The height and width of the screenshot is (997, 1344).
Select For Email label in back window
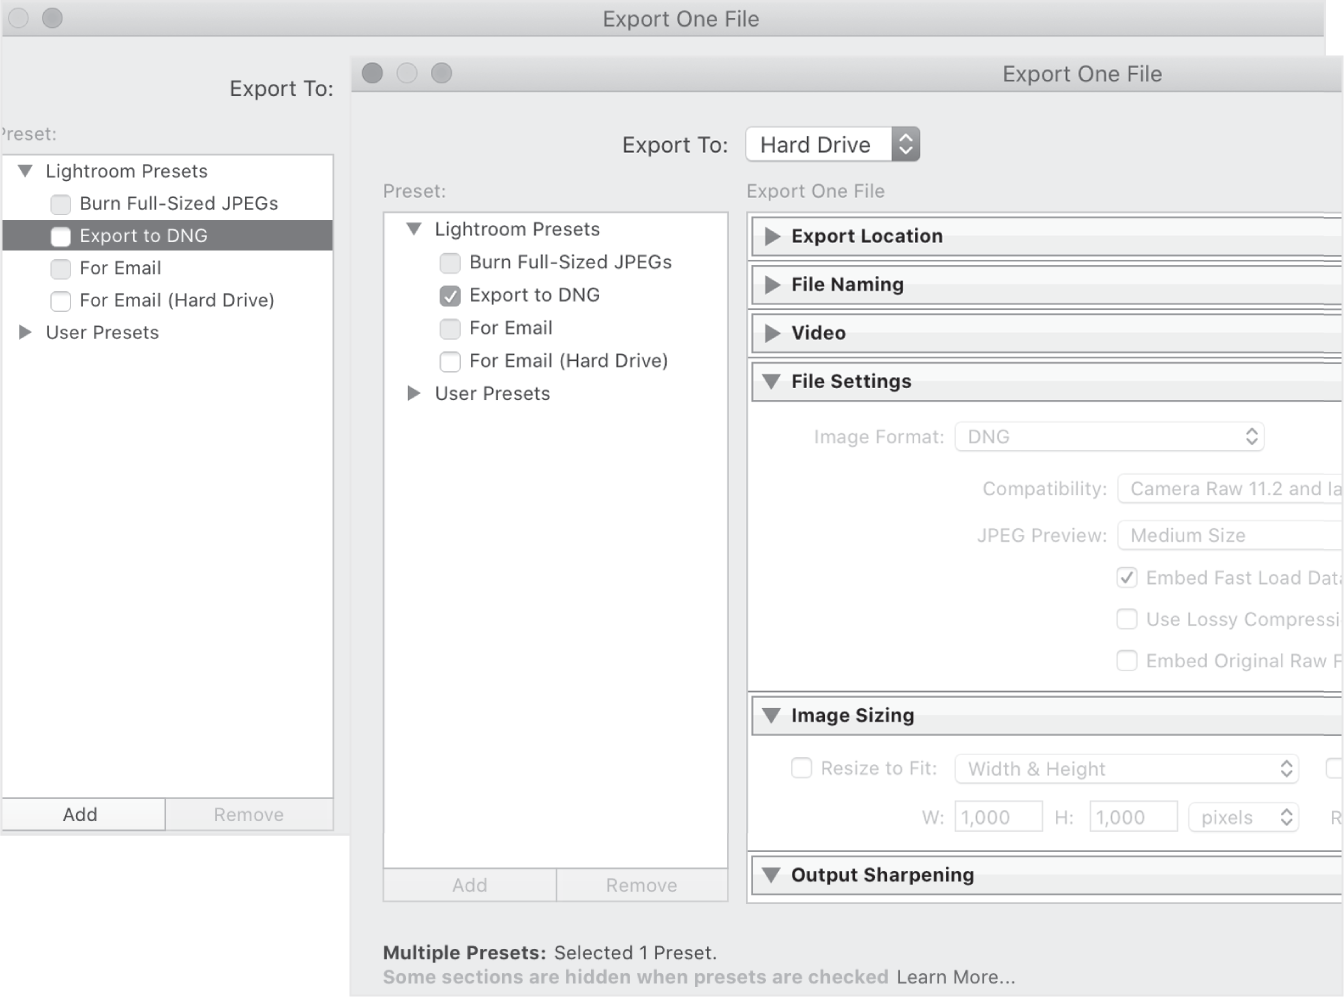coord(120,268)
